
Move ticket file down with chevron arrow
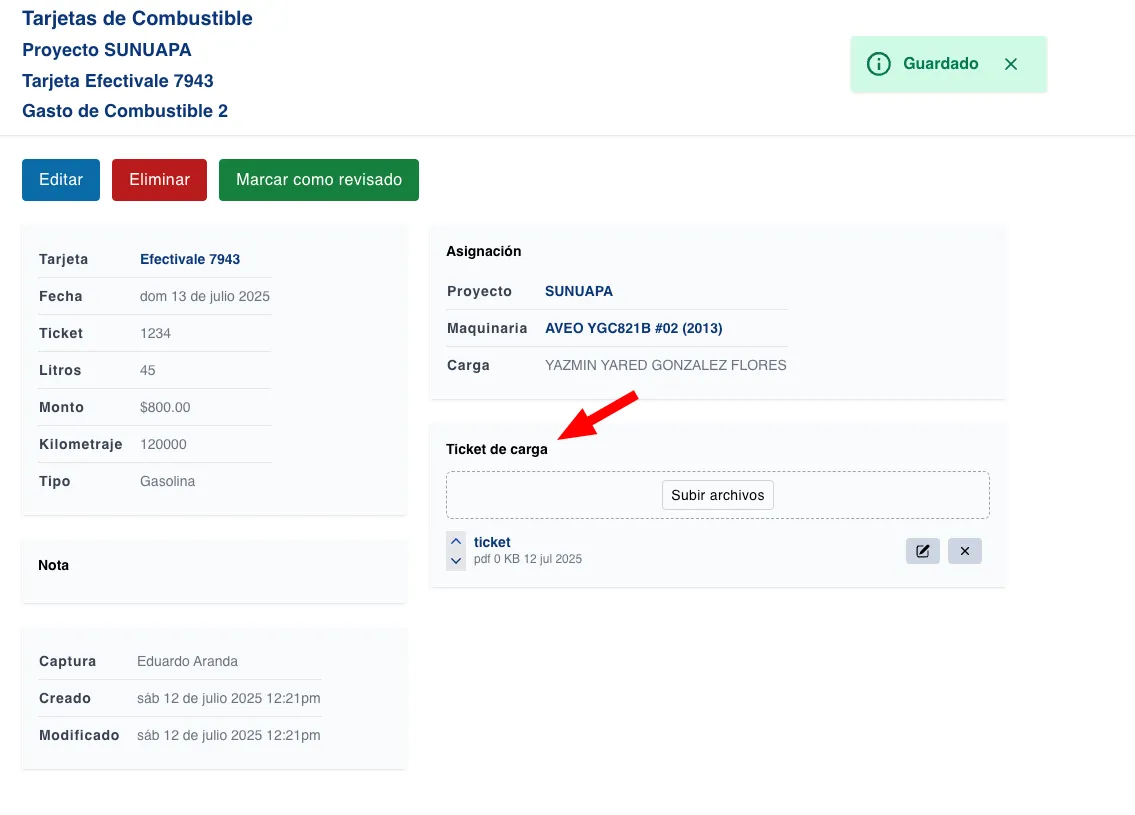coord(456,561)
